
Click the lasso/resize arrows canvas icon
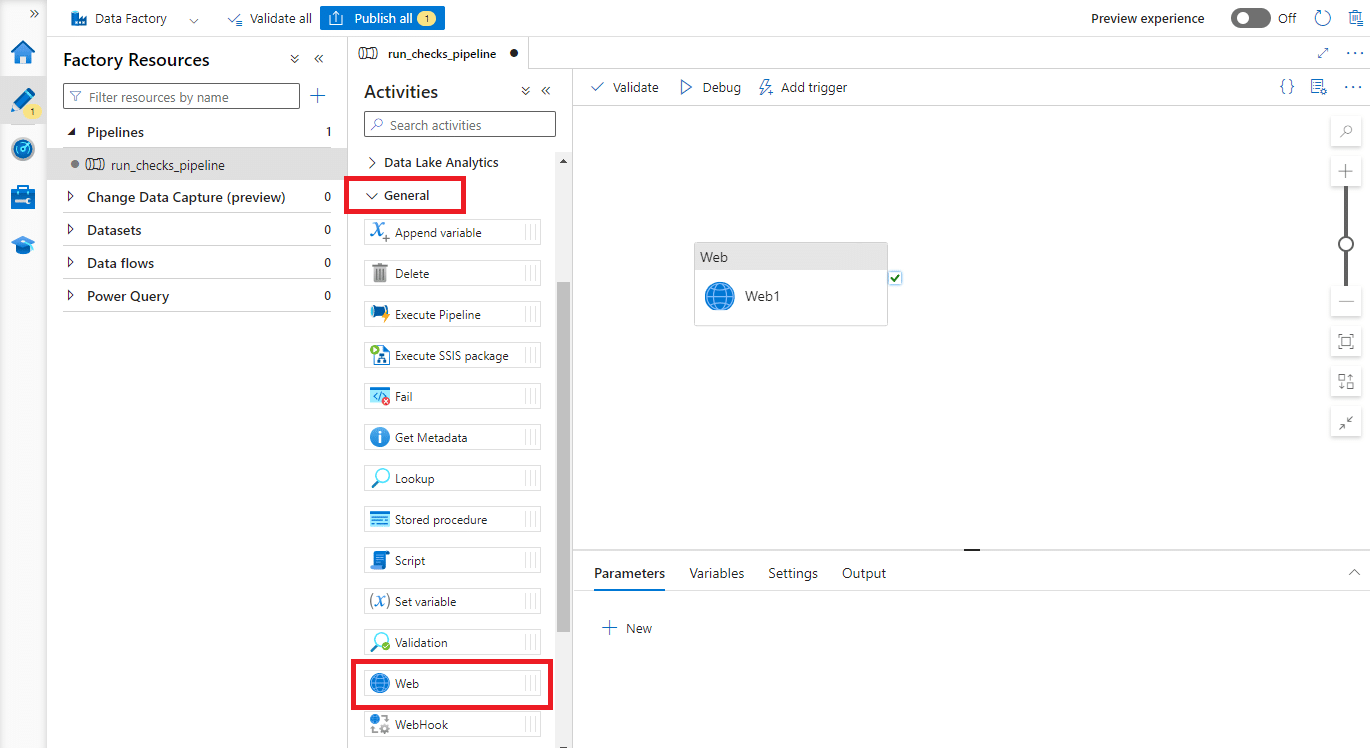point(1346,422)
